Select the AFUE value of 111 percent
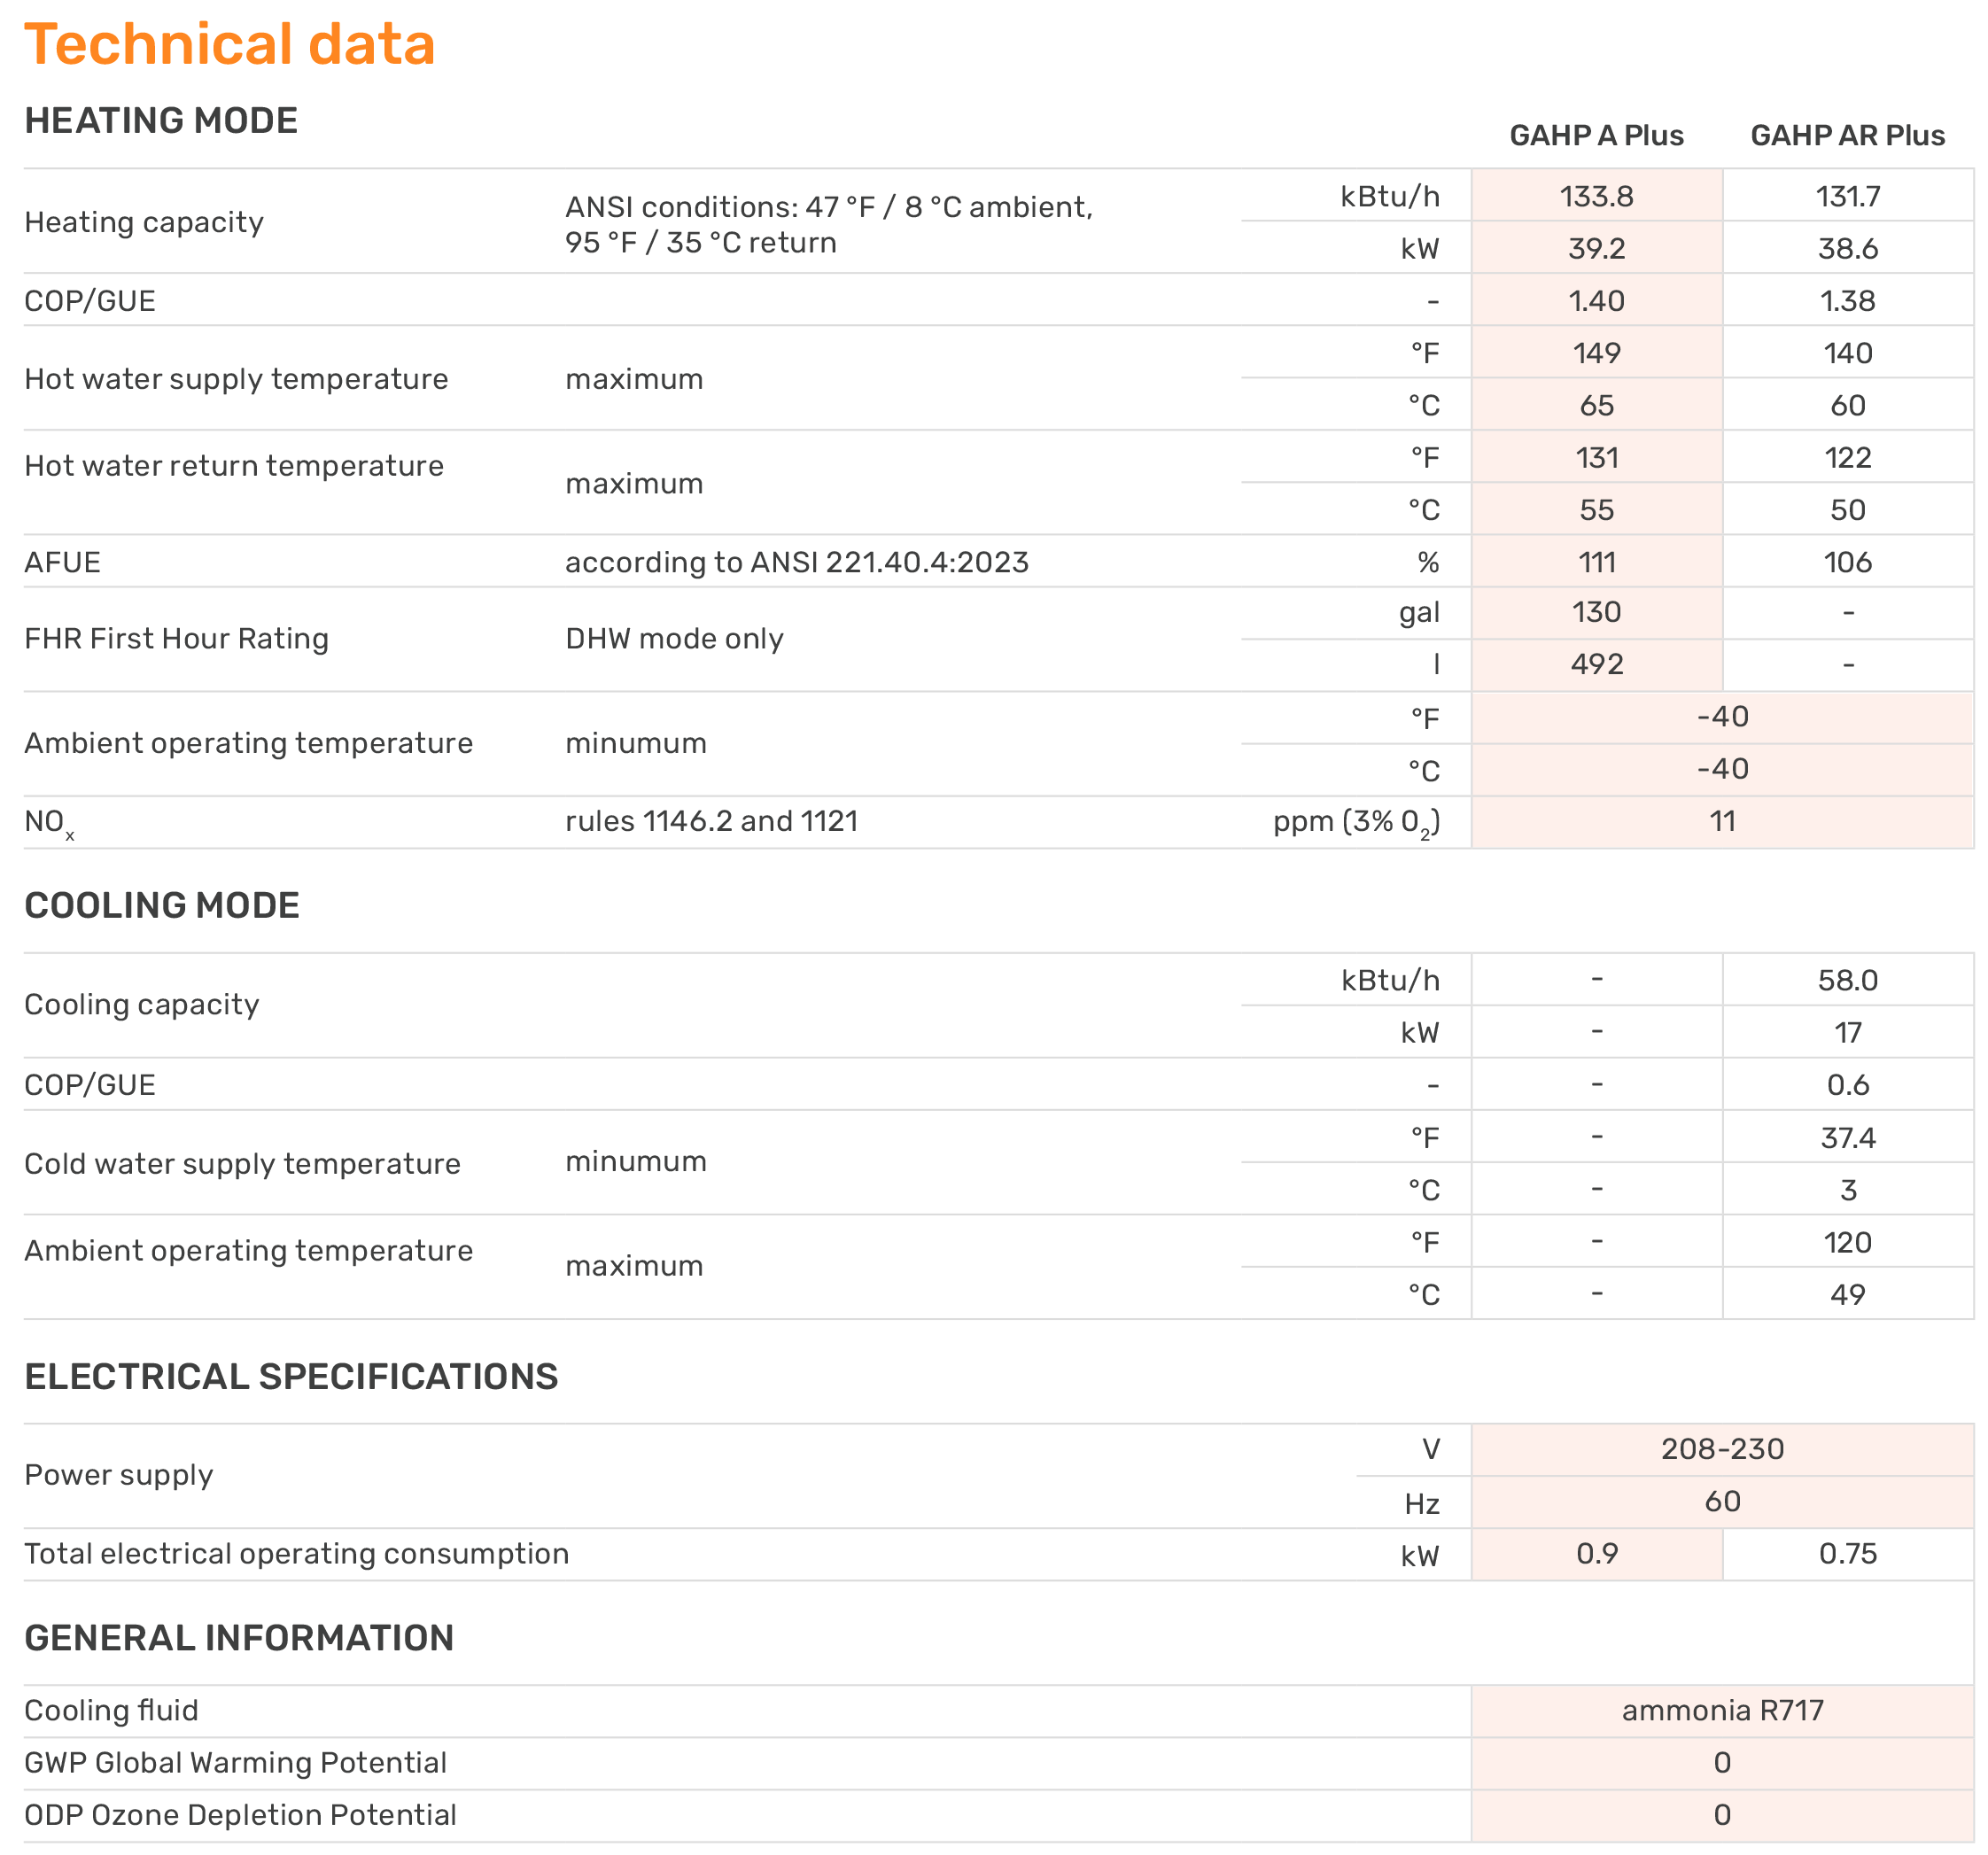Image resolution: width=1988 pixels, height=1855 pixels. point(1596,561)
